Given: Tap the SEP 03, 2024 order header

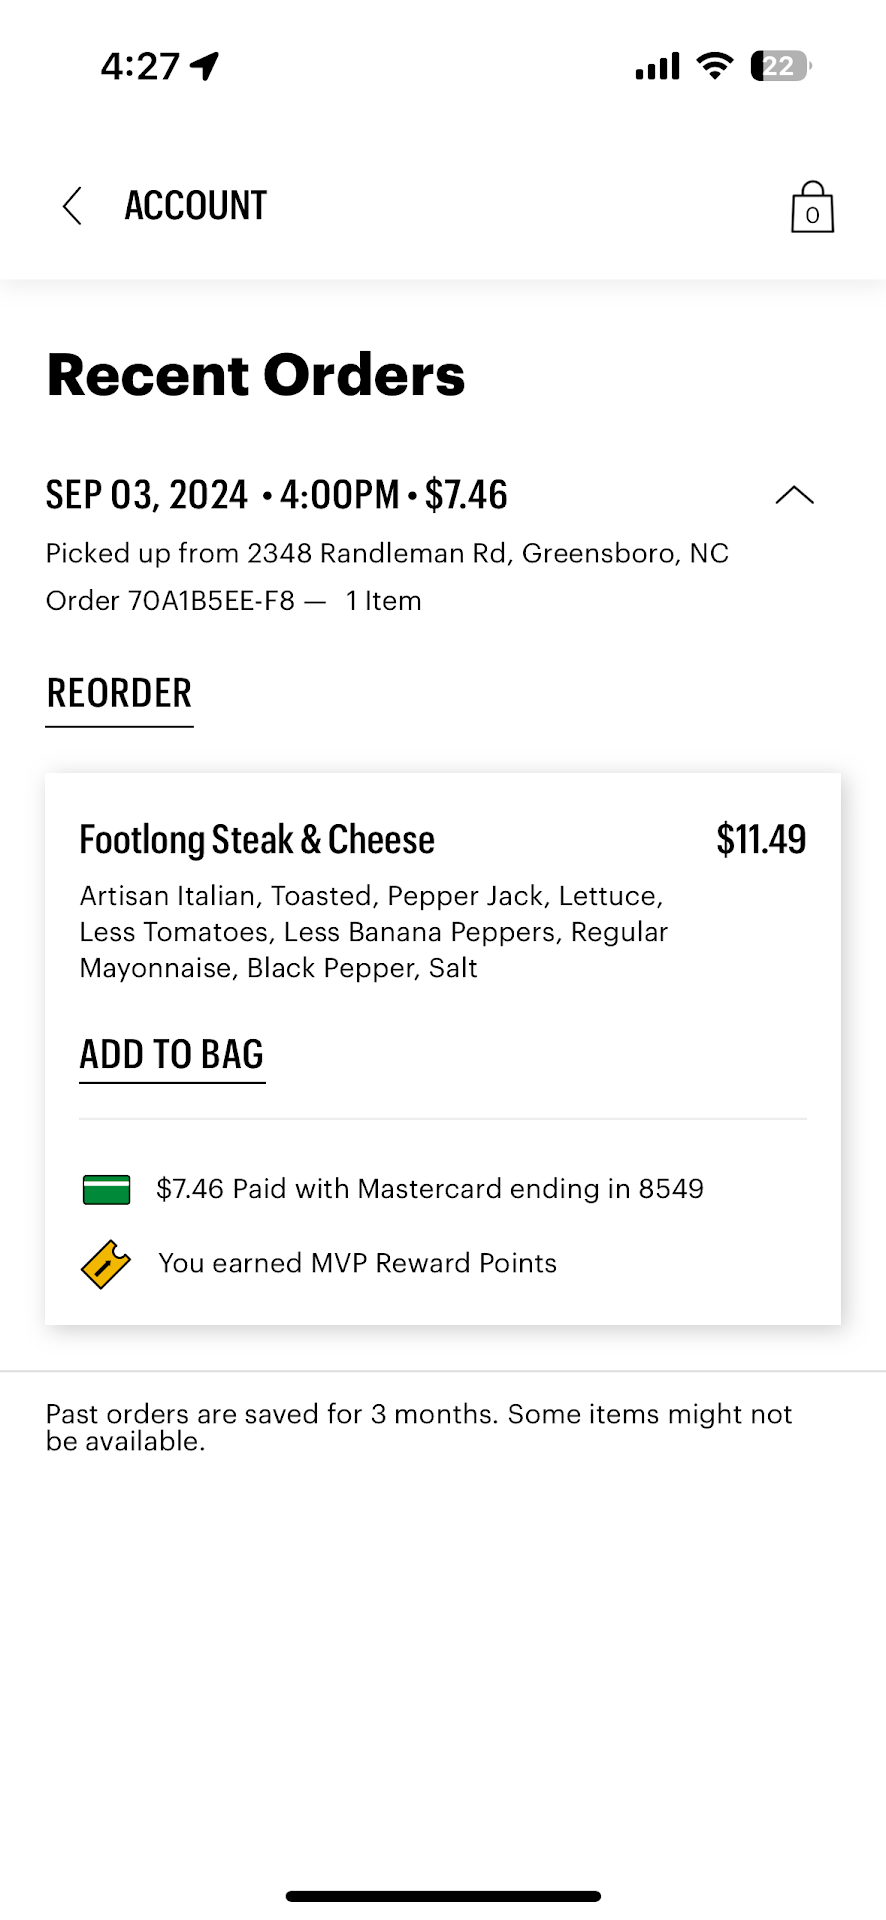Looking at the screenshot, I should (277, 495).
